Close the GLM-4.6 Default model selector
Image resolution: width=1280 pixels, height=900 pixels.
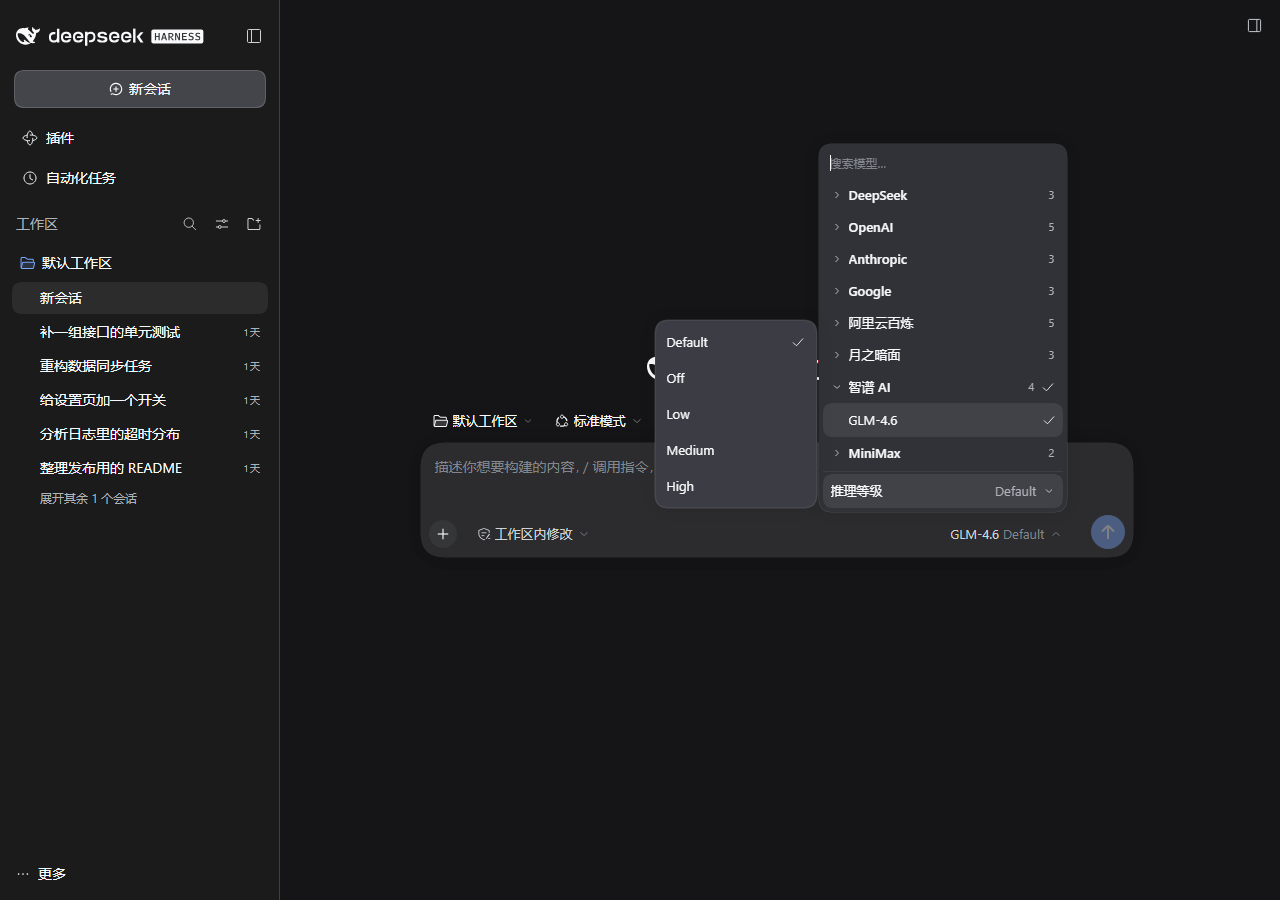1005,534
